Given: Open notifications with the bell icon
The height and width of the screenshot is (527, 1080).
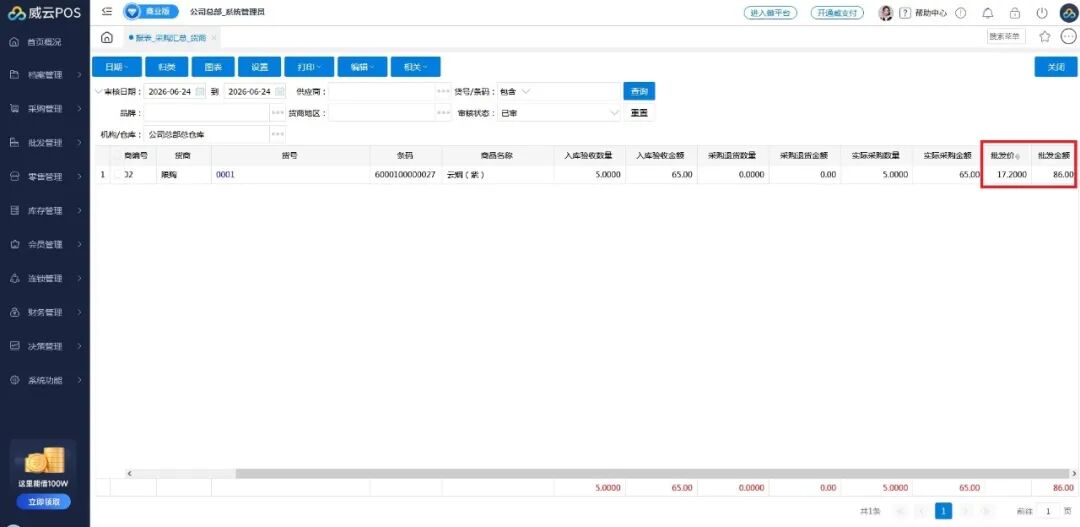Looking at the screenshot, I should click(x=988, y=13).
